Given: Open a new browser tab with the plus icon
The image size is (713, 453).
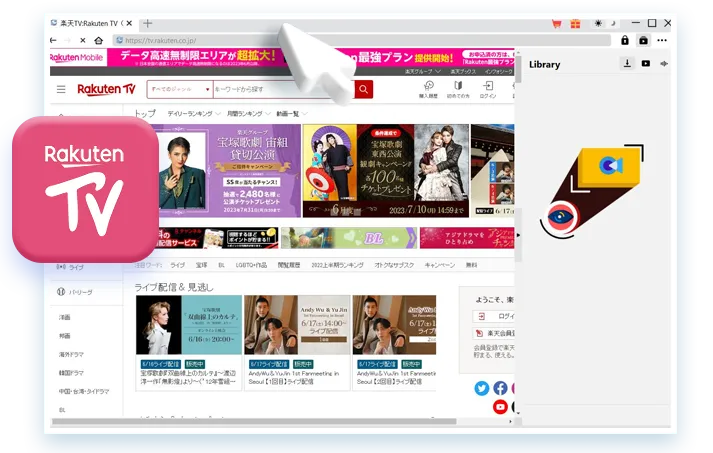Looking at the screenshot, I should (x=148, y=23).
